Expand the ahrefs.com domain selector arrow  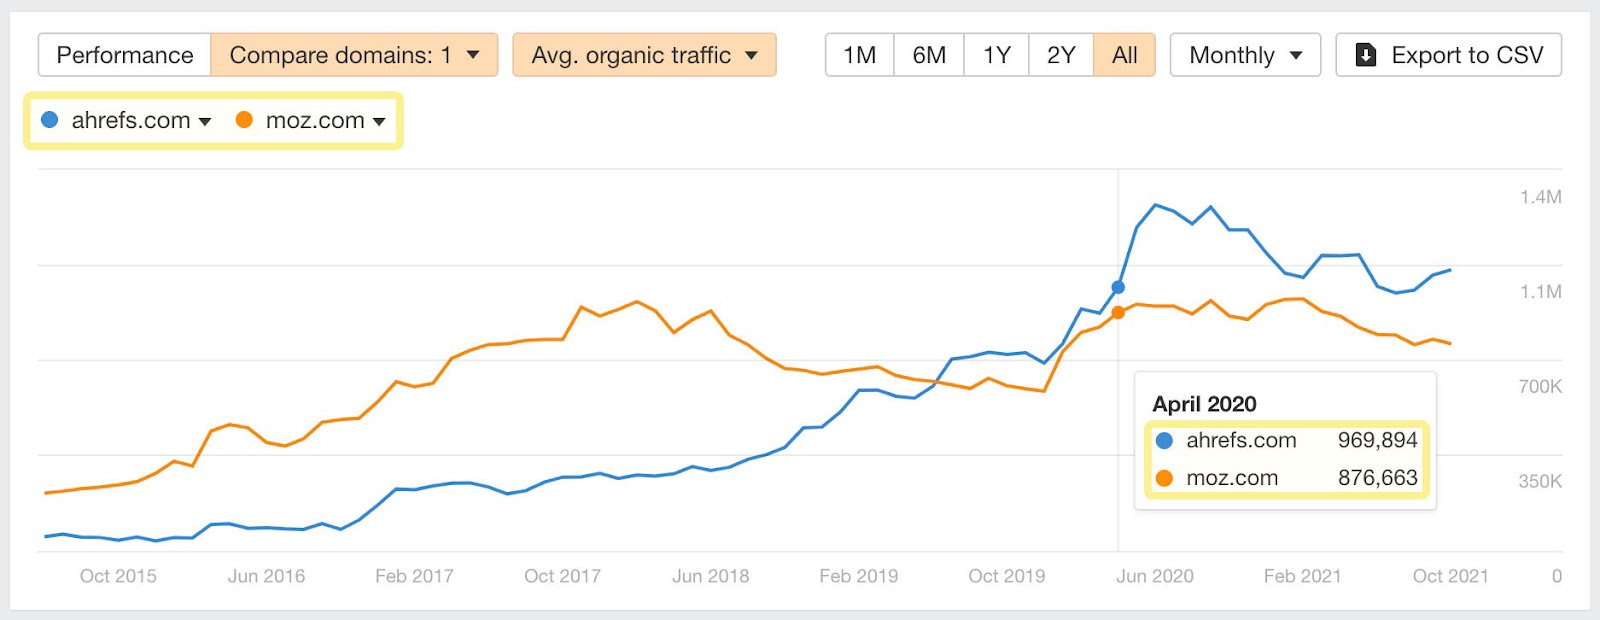click(207, 121)
